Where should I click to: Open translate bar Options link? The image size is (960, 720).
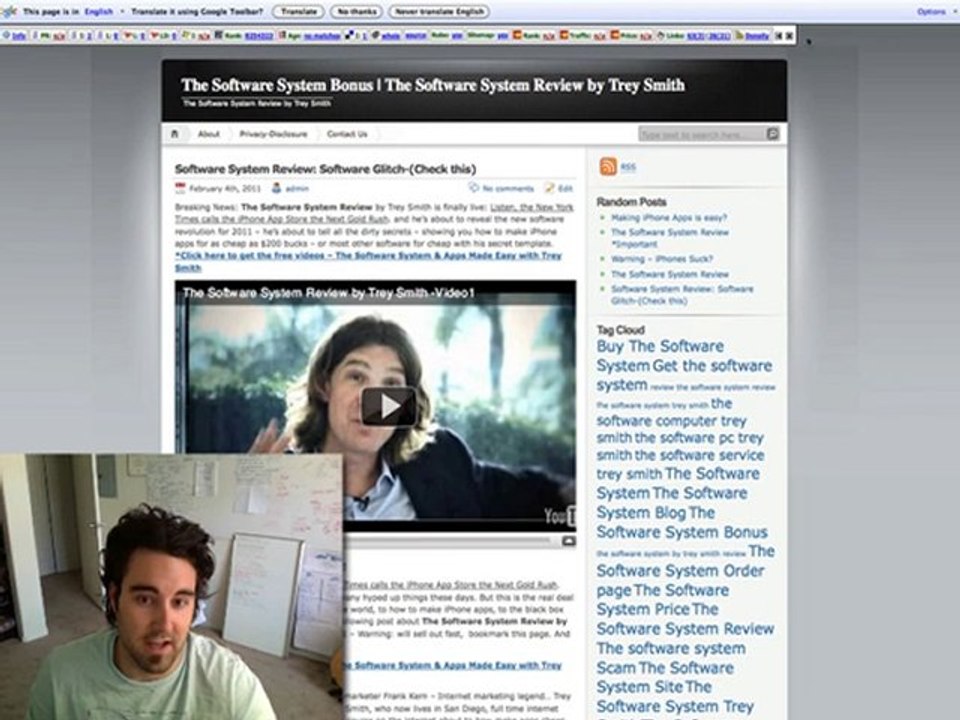[931, 11]
